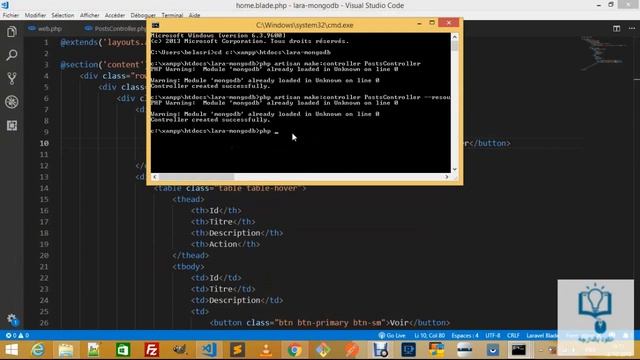
Task: Click the cmd.exe title bar icon
Action: coord(156,25)
